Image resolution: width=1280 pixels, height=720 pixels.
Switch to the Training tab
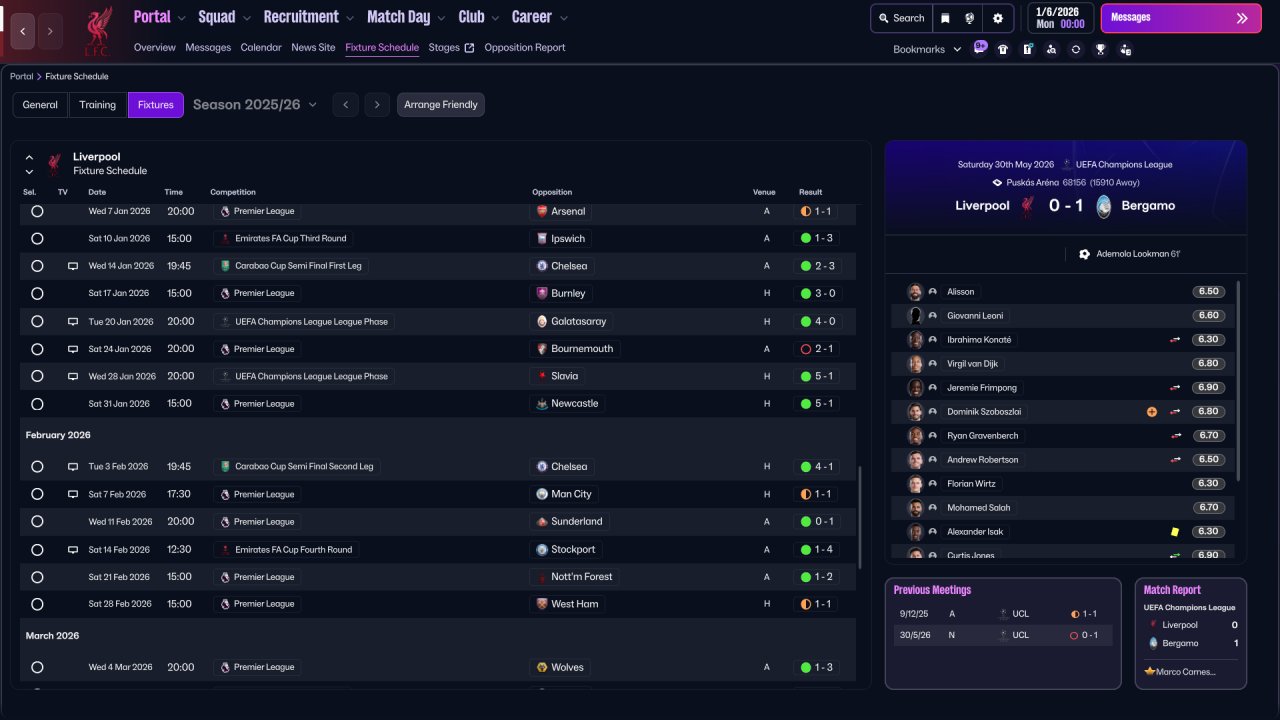(98, 105)
